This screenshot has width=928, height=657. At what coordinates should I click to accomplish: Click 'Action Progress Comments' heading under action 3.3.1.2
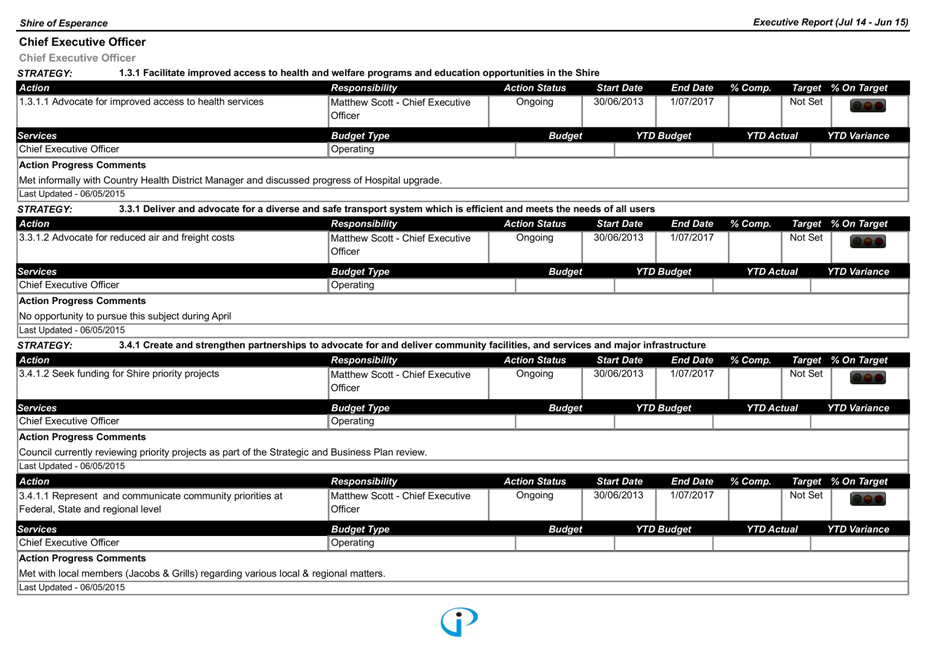82,301
